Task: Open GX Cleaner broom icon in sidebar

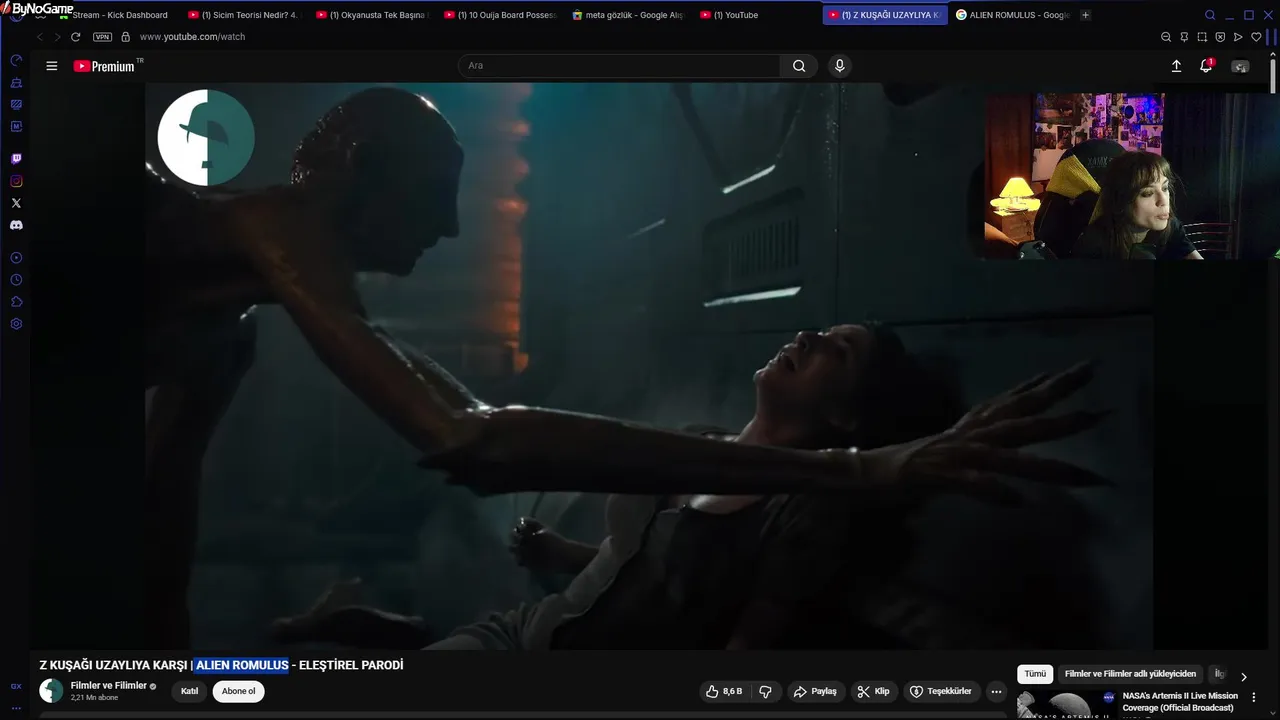Action: click(x=16, y=83)
